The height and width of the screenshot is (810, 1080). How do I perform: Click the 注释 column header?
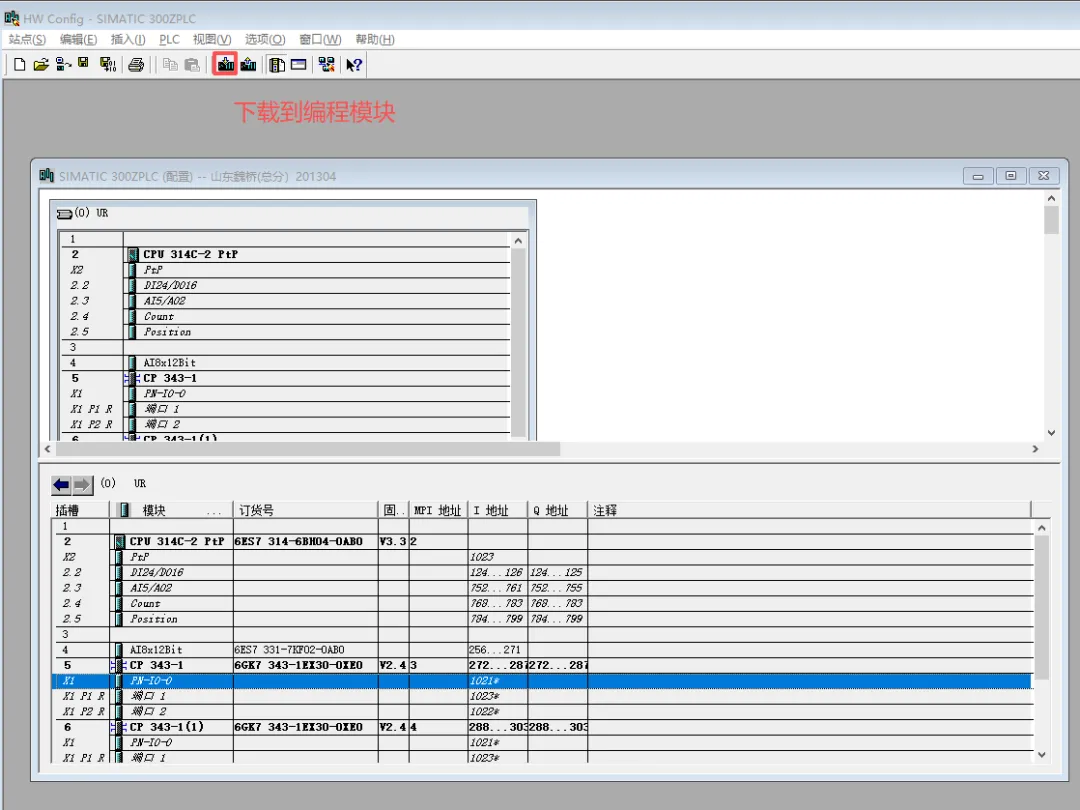(809, 510)
